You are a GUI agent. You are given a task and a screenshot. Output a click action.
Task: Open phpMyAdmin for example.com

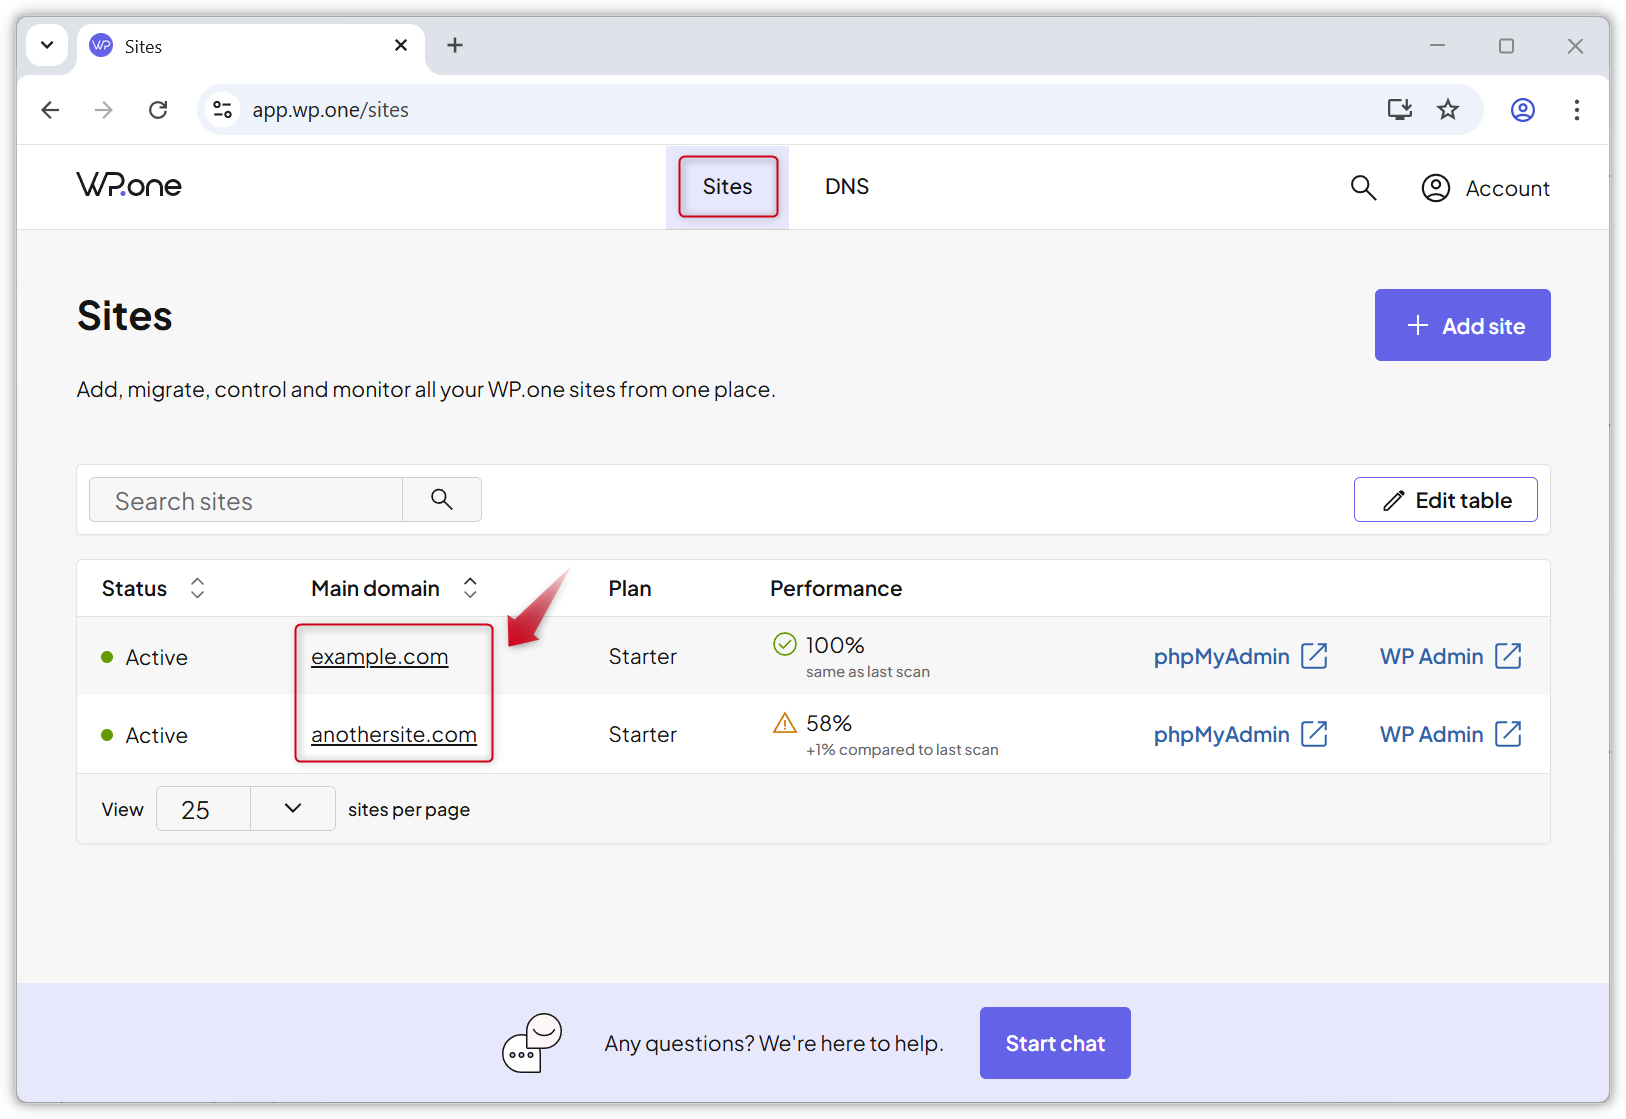coord(1239,657)
